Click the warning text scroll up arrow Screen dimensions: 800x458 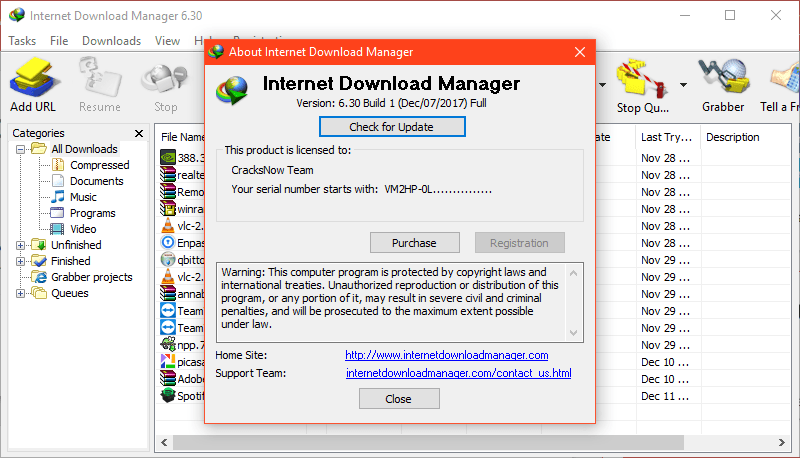[573, 273]
